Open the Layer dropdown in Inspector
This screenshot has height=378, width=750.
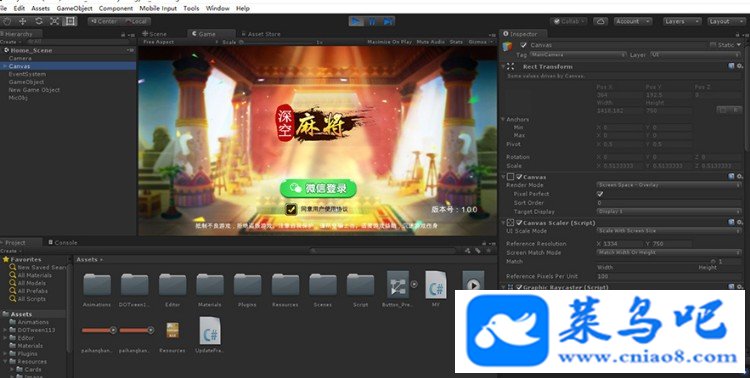point(695,55)
